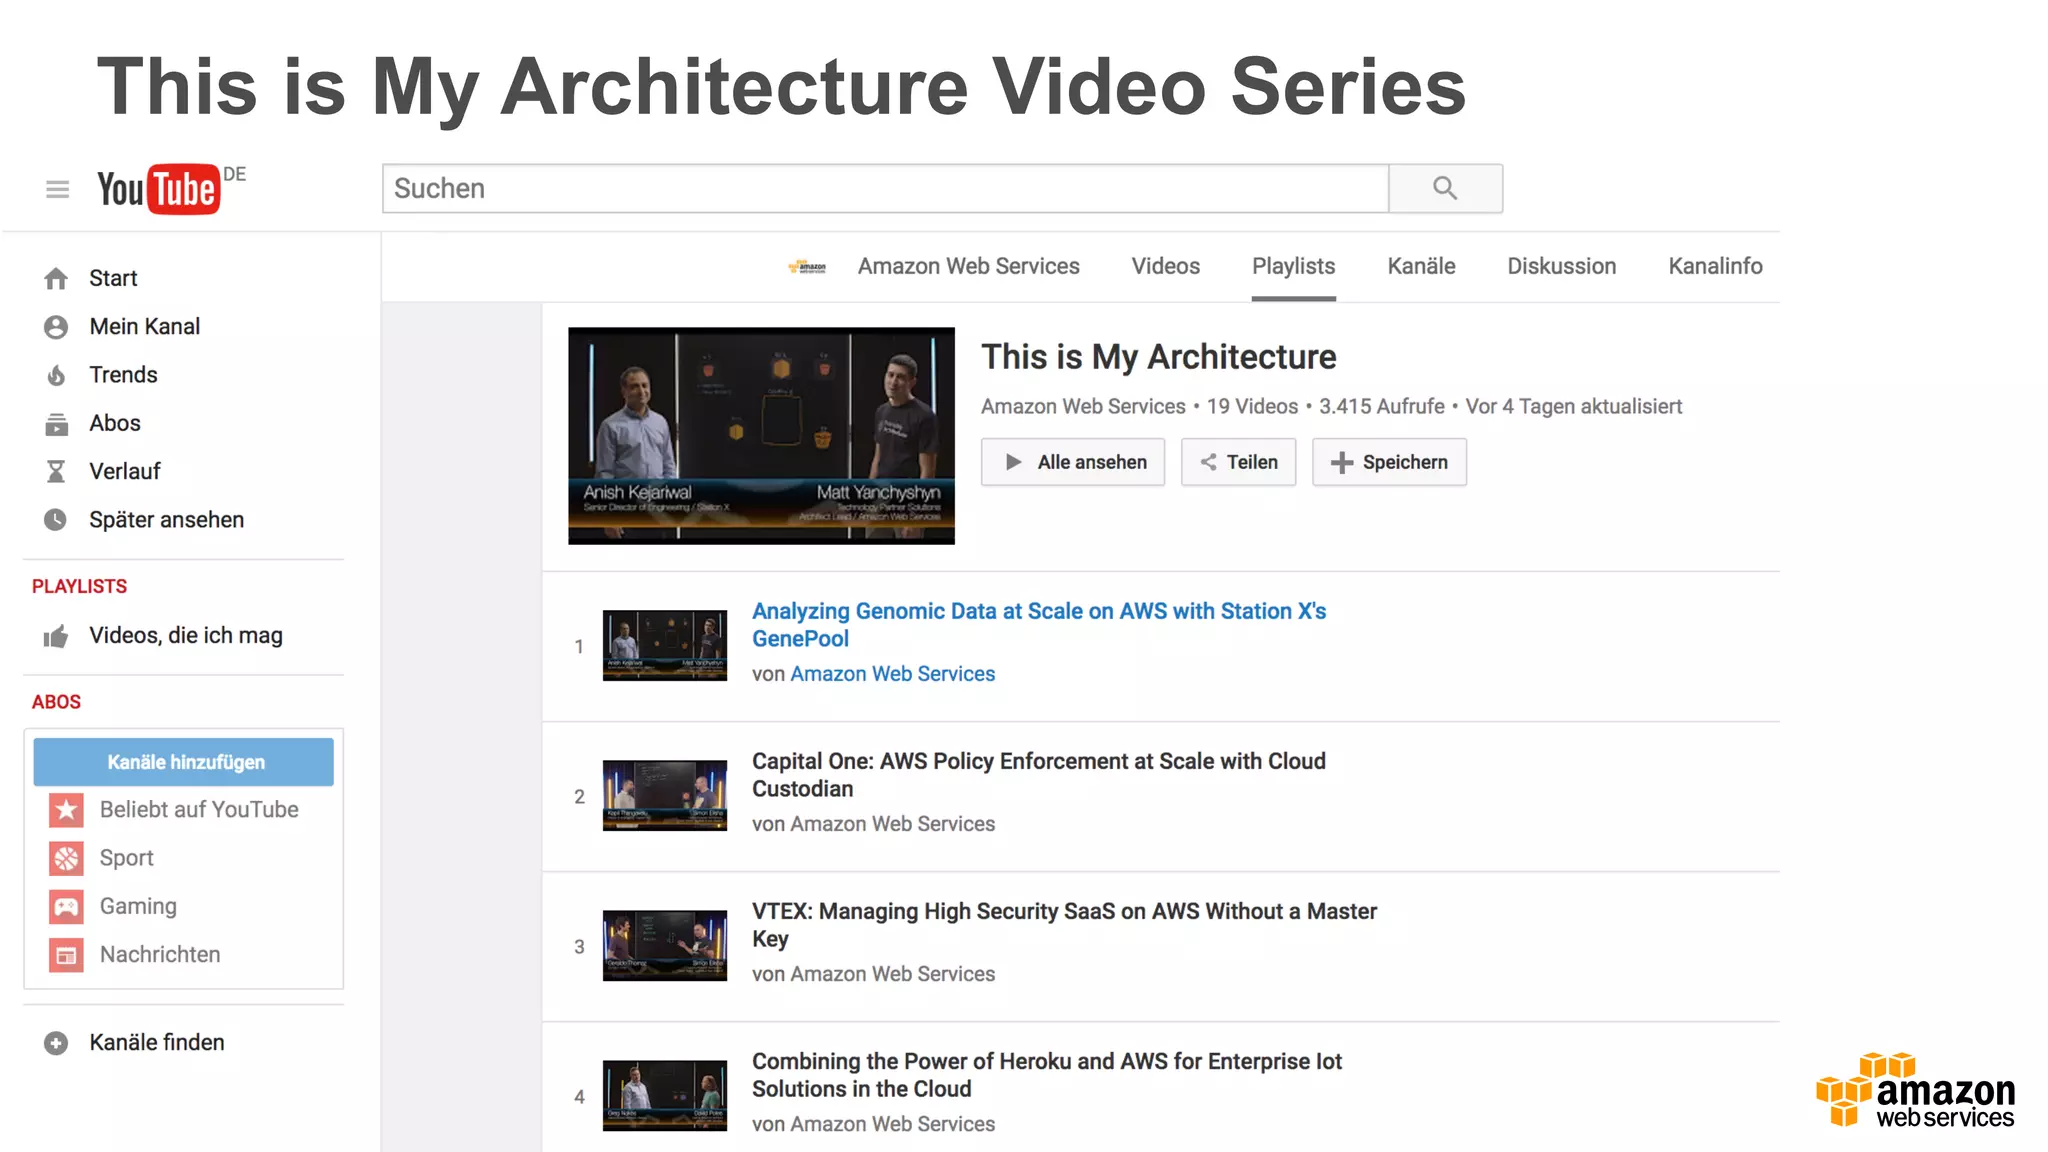Viewport: 2048px width, 1152px height.
Task: Open Abos from the sidebar
Action: (x=115, y=423)
